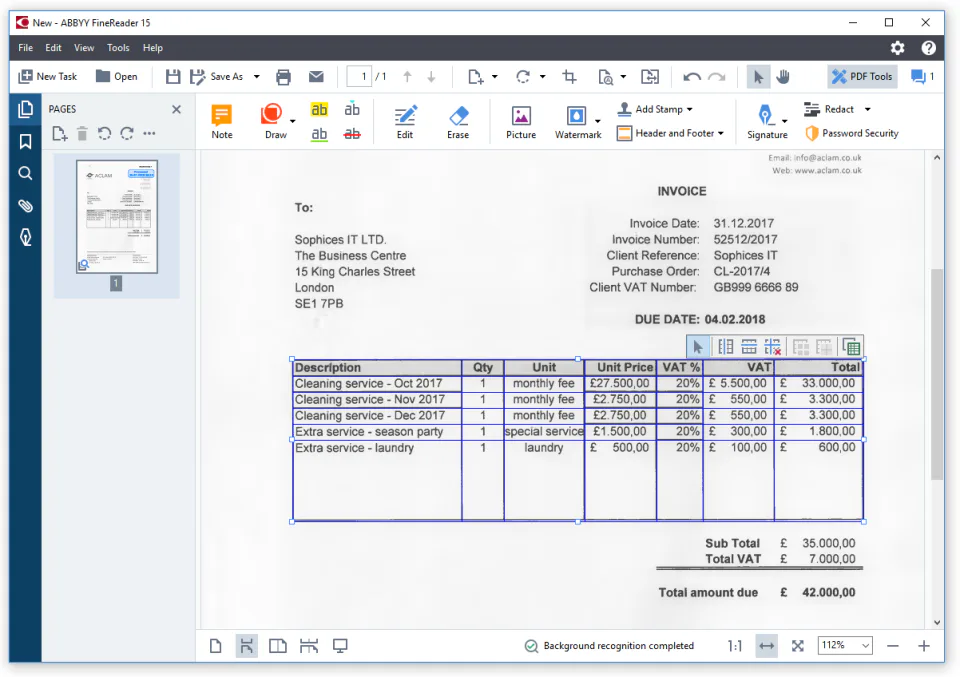This screenshot has height=677, width=960.
Task: Select the page 1 thumbnail
Action: pyautogui.click(x=116, y=217)
